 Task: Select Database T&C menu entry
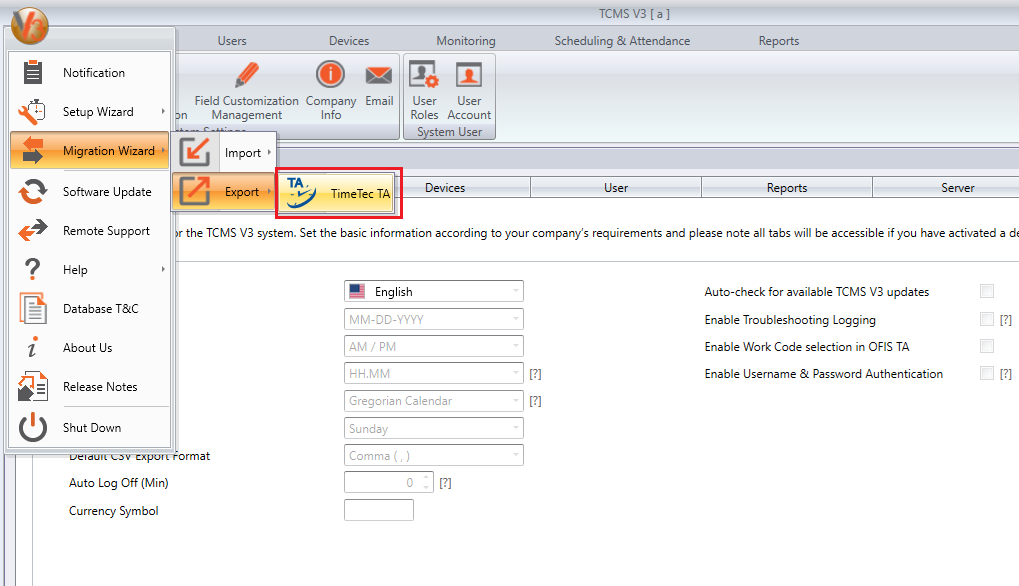[x=90, y=308]
